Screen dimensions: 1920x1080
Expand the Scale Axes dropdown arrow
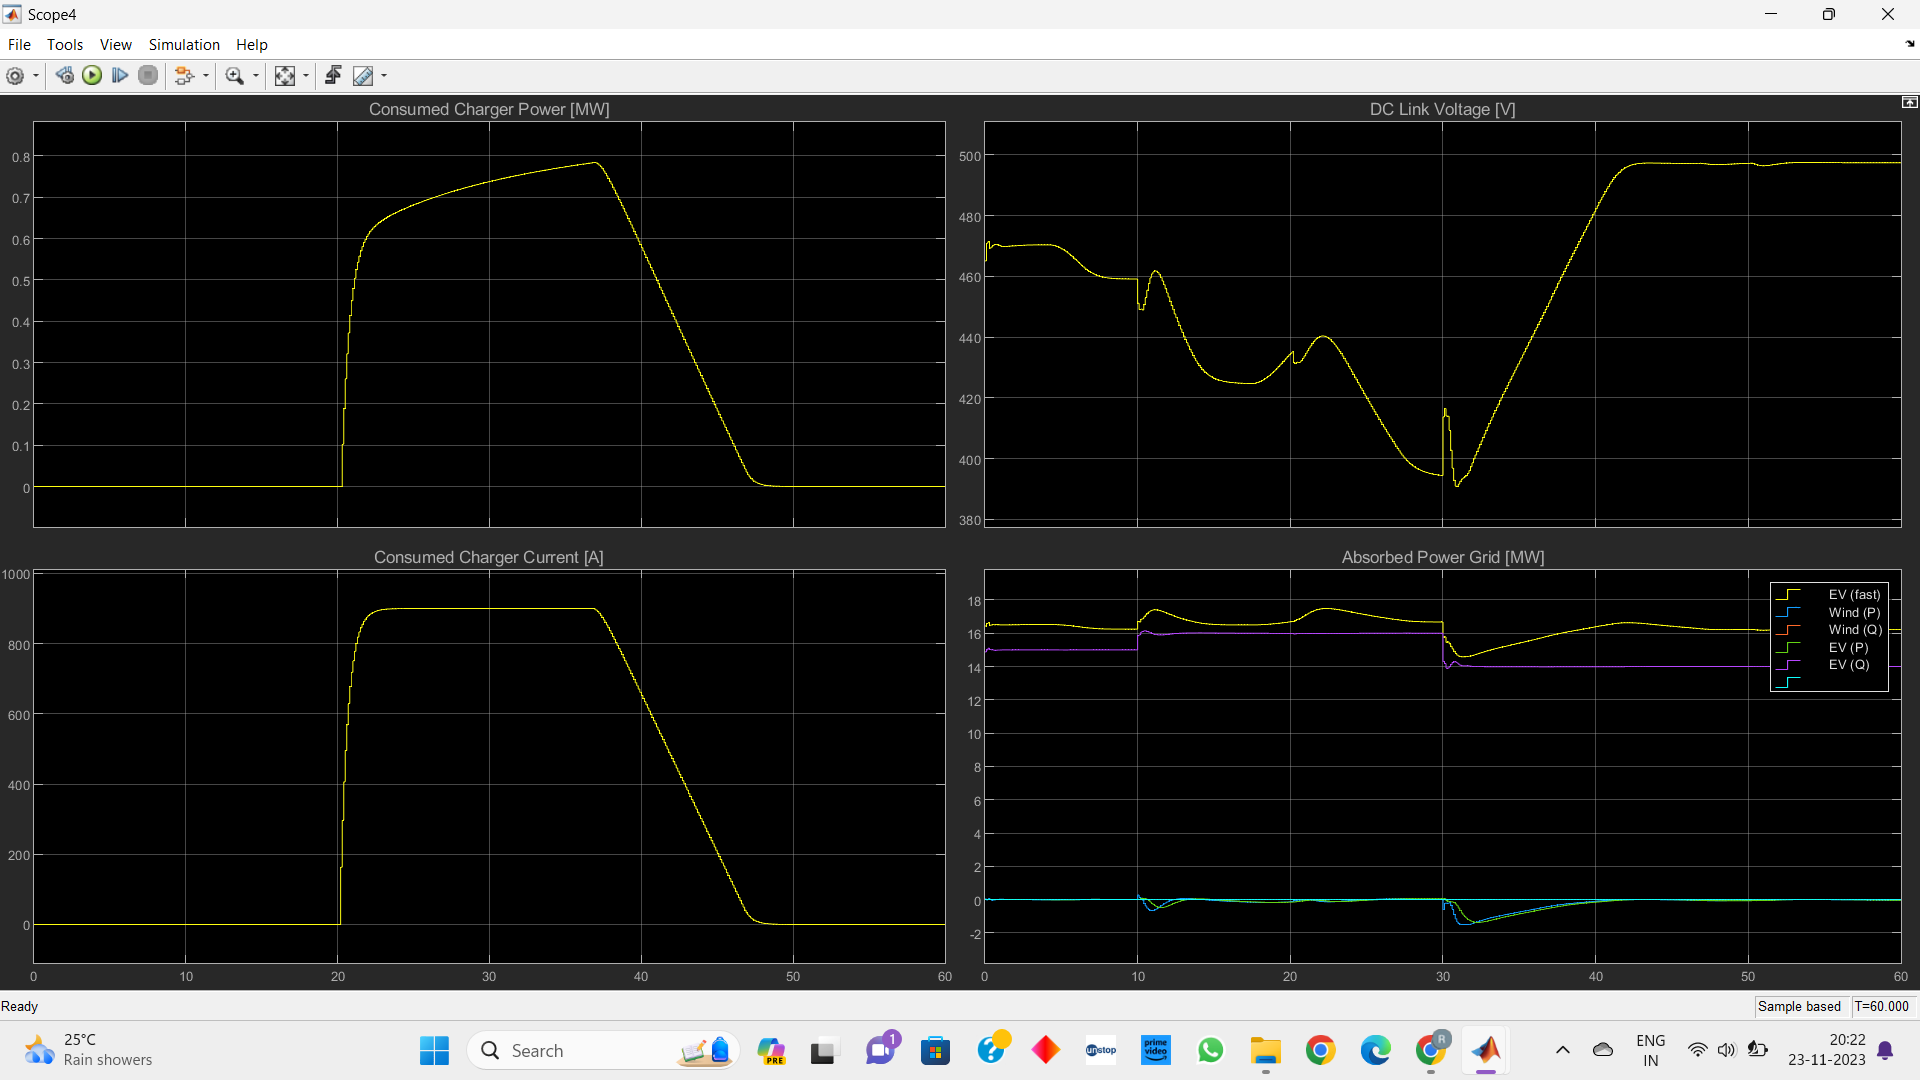(x=306, y=76)
